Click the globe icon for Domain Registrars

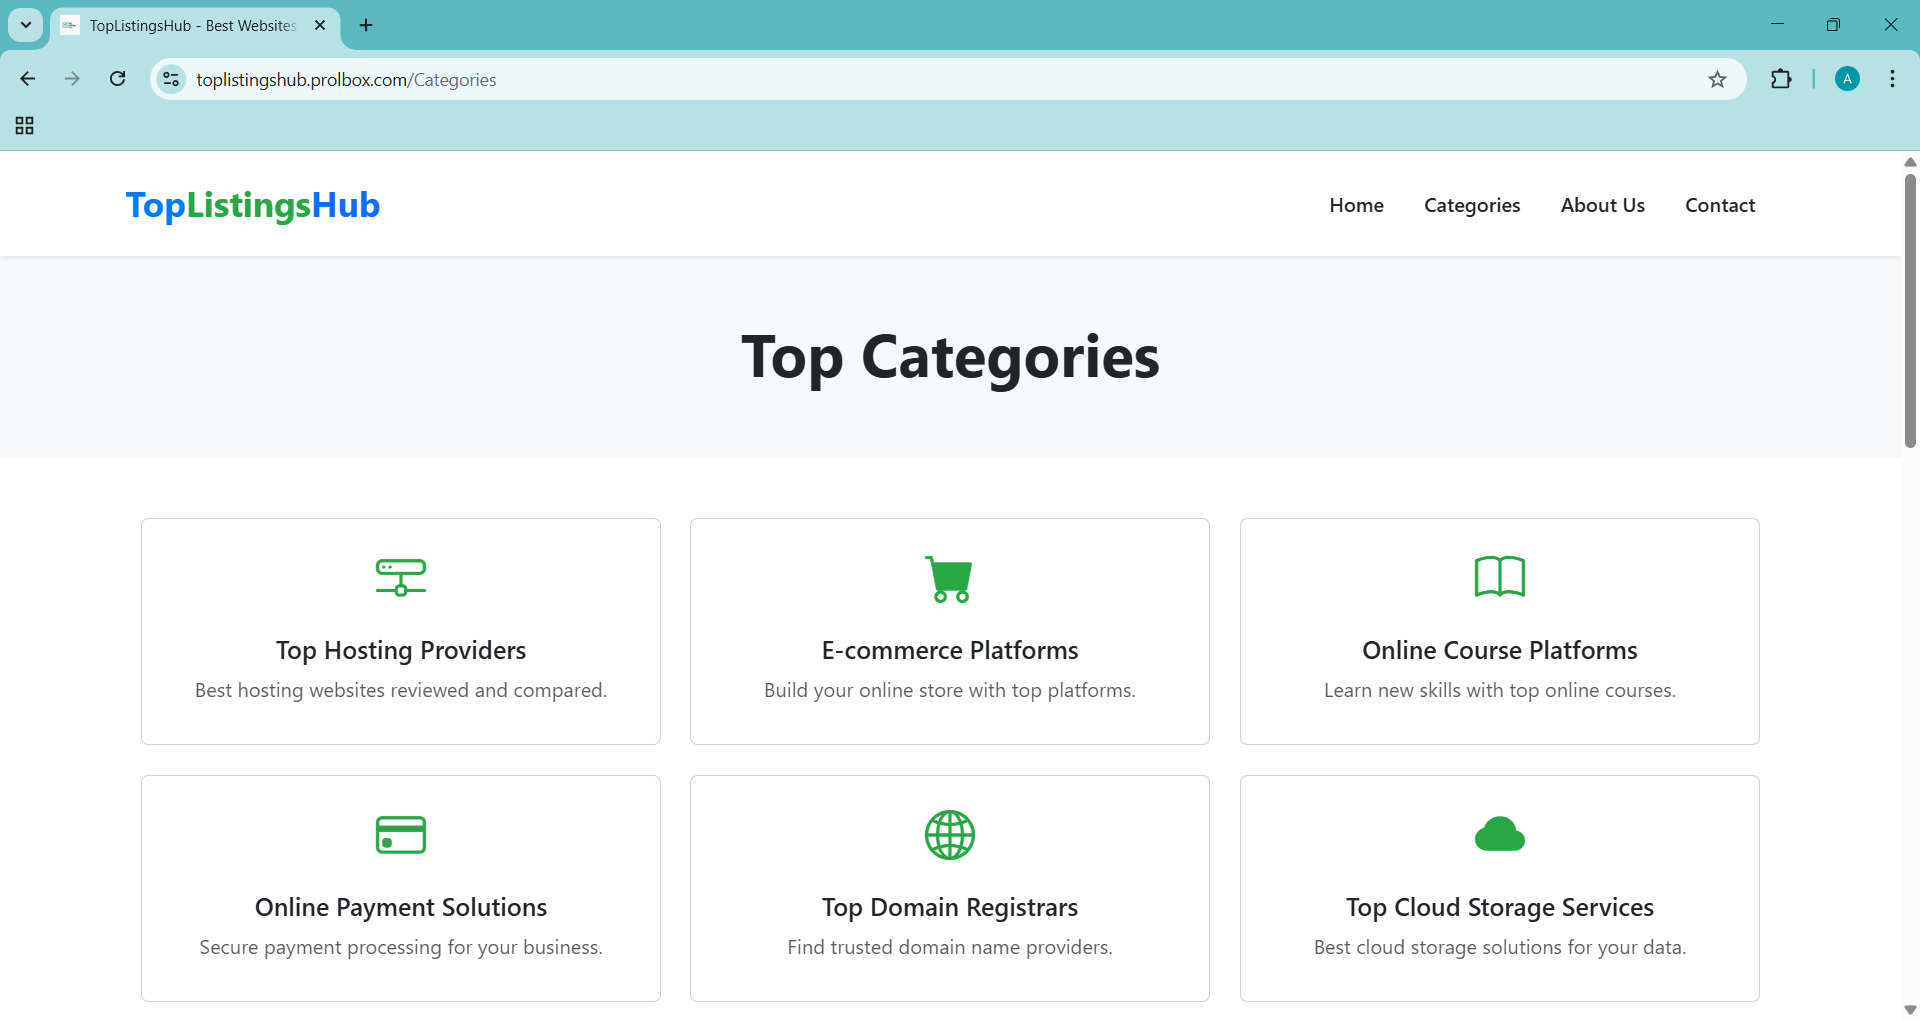pyautogui.click(x=949, y=834)
